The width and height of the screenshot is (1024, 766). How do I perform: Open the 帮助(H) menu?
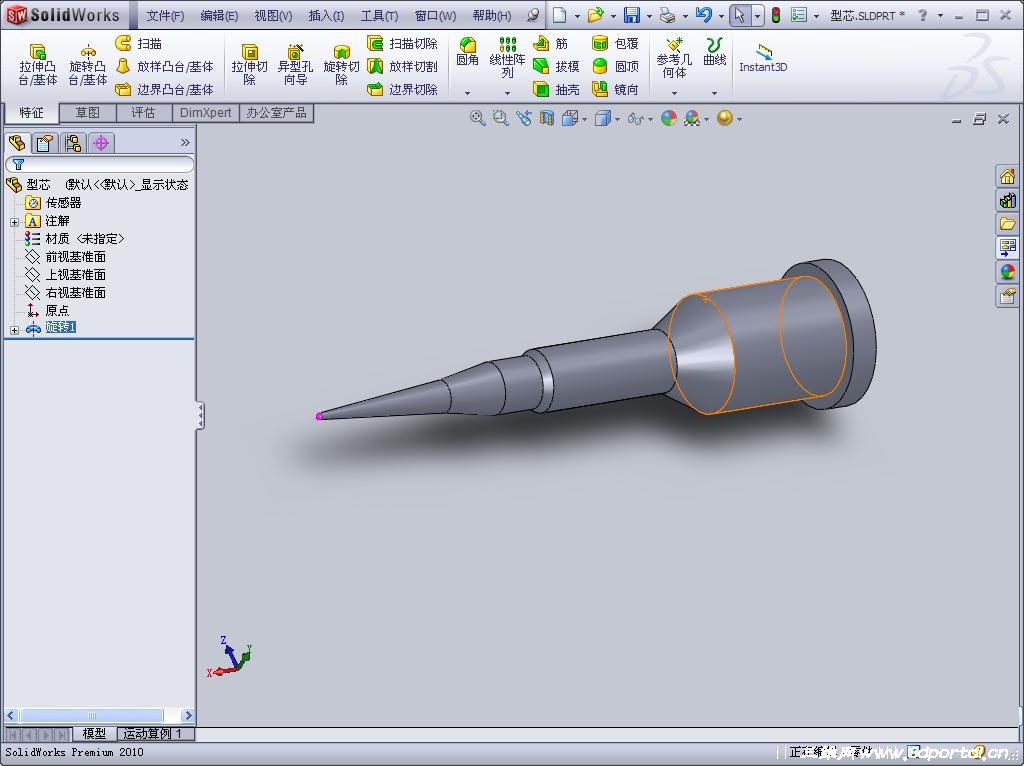(x=492, y=16)
